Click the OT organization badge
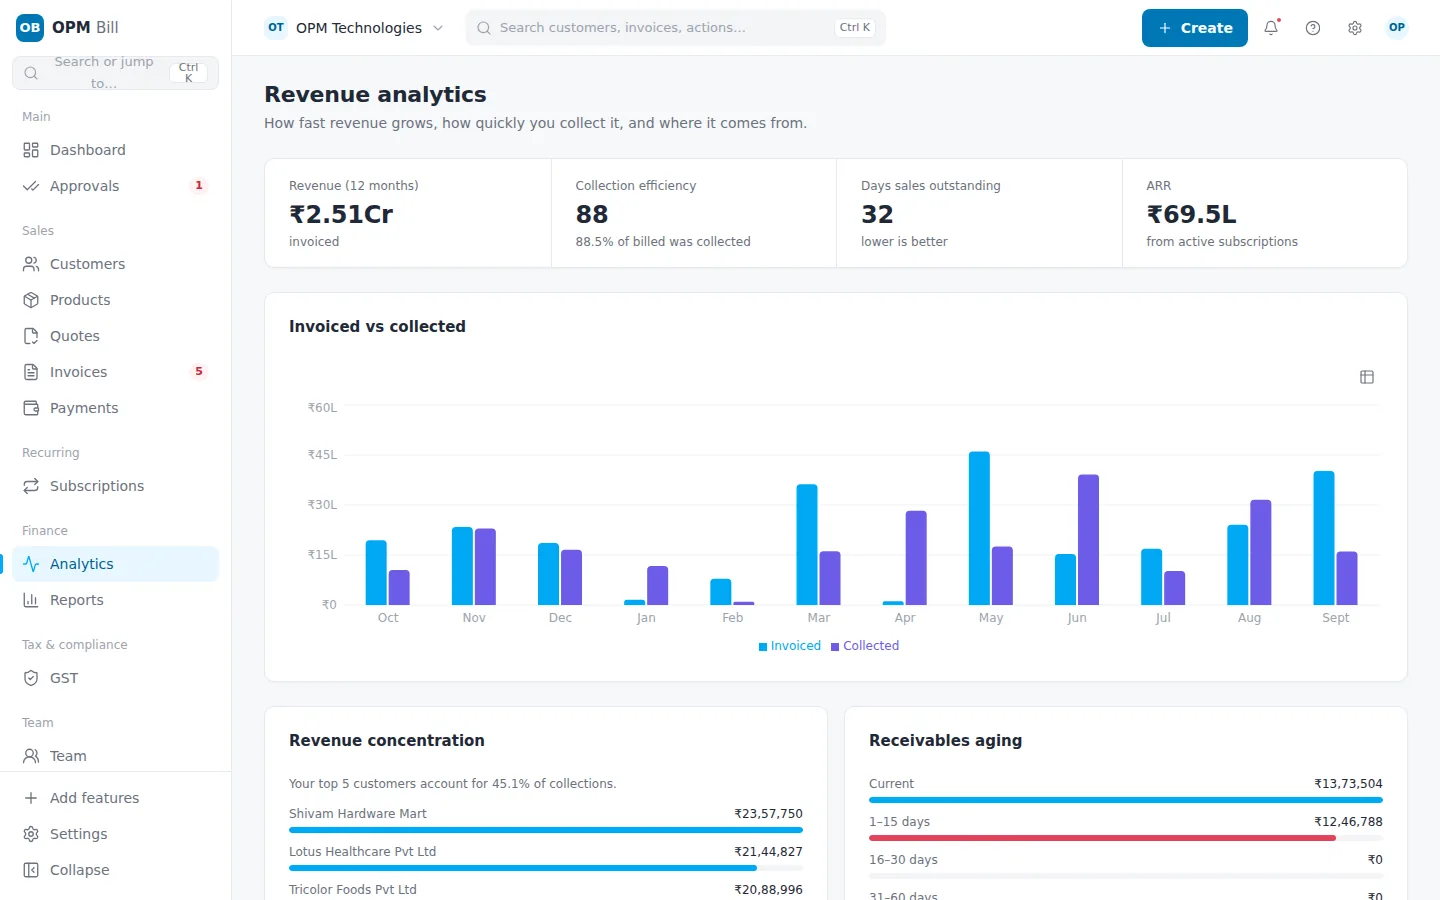 click(276, 28)
